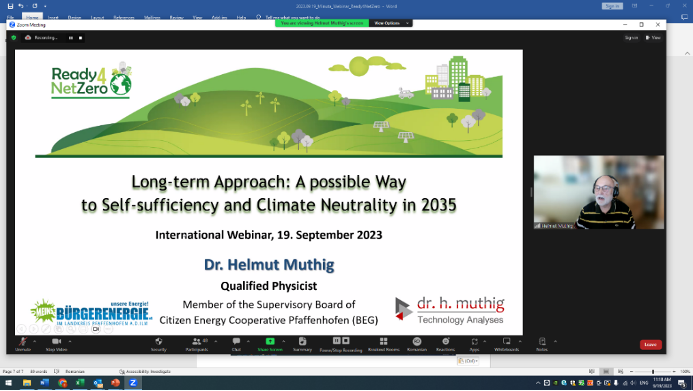Viewport: 693px width, 391px height.
Task: Click the Unmute microphone icon
Action: click(23, 341)
